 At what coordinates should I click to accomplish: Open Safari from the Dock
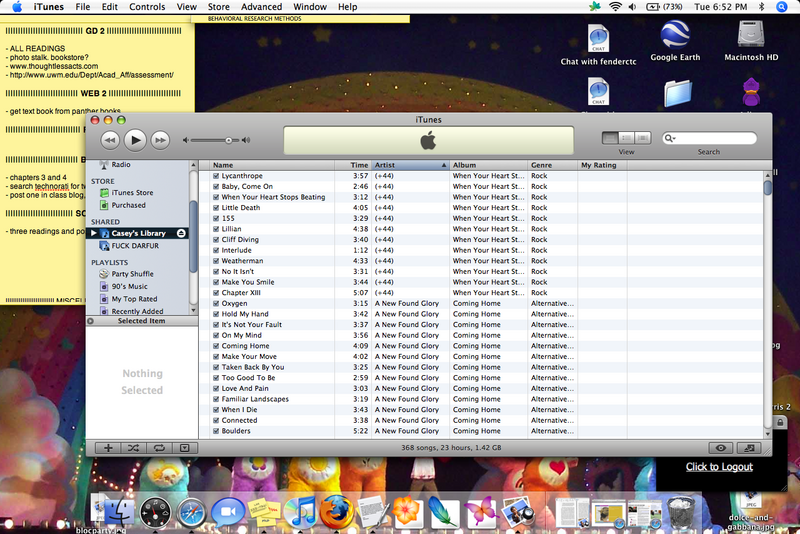click(191, 513)
